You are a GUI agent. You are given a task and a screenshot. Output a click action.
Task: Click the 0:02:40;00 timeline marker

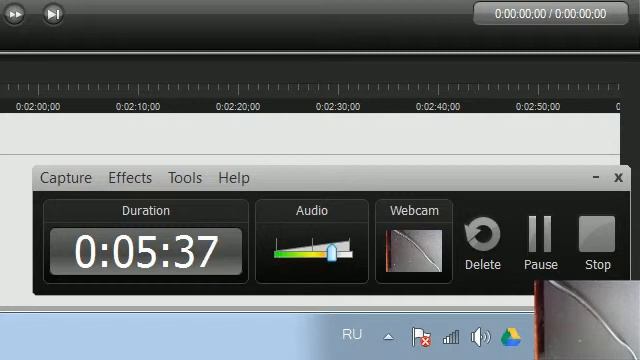[438, 107]
